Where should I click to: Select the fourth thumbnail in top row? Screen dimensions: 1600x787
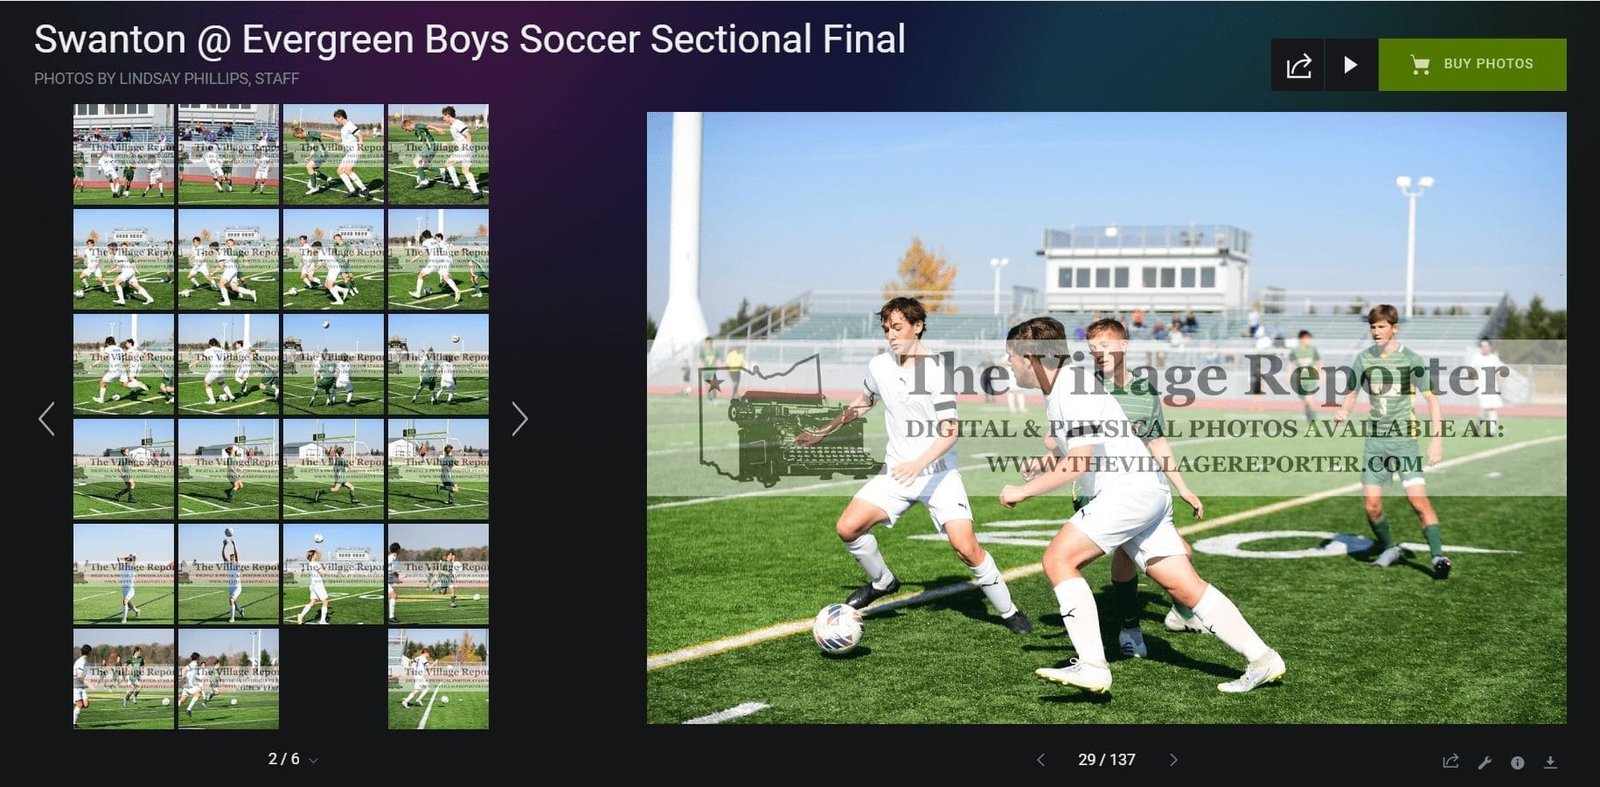[438, 154]
